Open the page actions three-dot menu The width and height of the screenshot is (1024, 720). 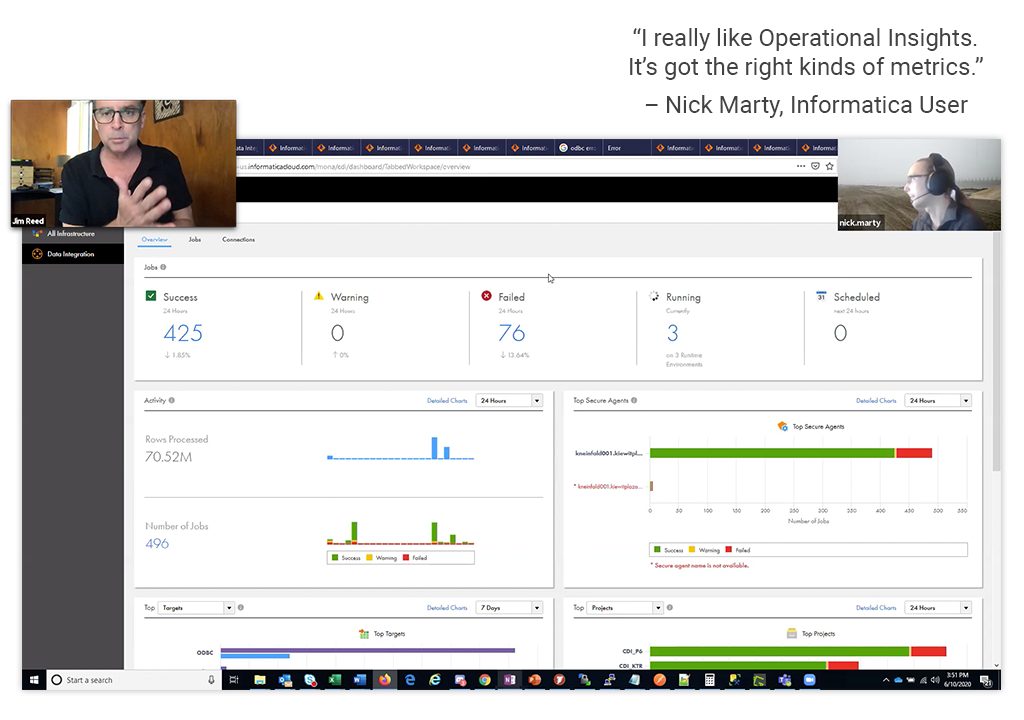[801, 166]
